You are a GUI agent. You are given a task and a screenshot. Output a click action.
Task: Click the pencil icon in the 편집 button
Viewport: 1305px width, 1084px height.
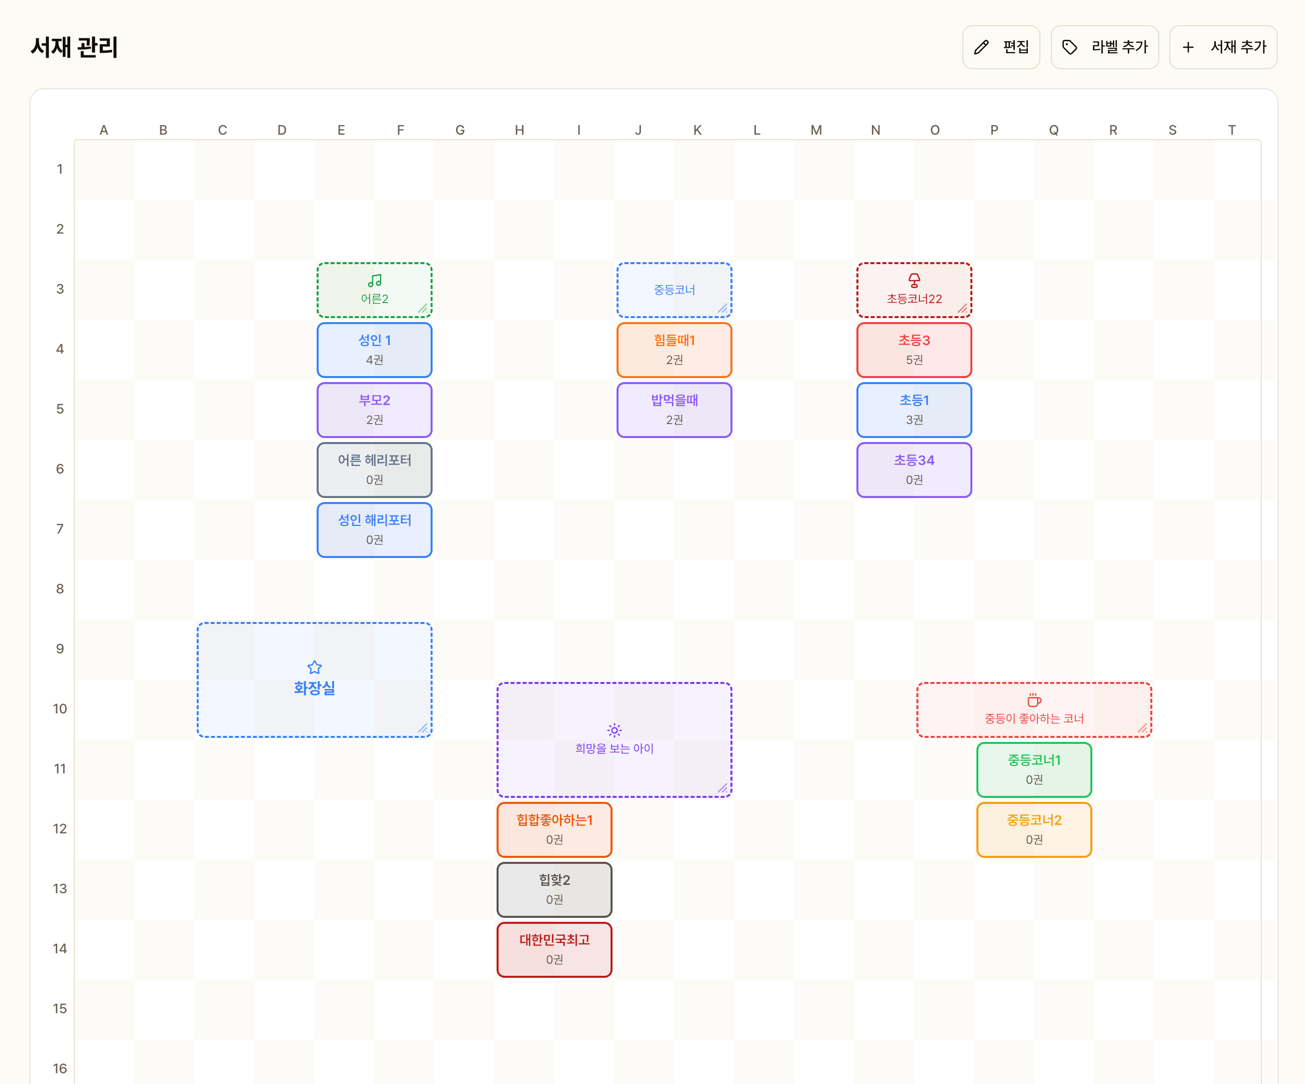982,47
